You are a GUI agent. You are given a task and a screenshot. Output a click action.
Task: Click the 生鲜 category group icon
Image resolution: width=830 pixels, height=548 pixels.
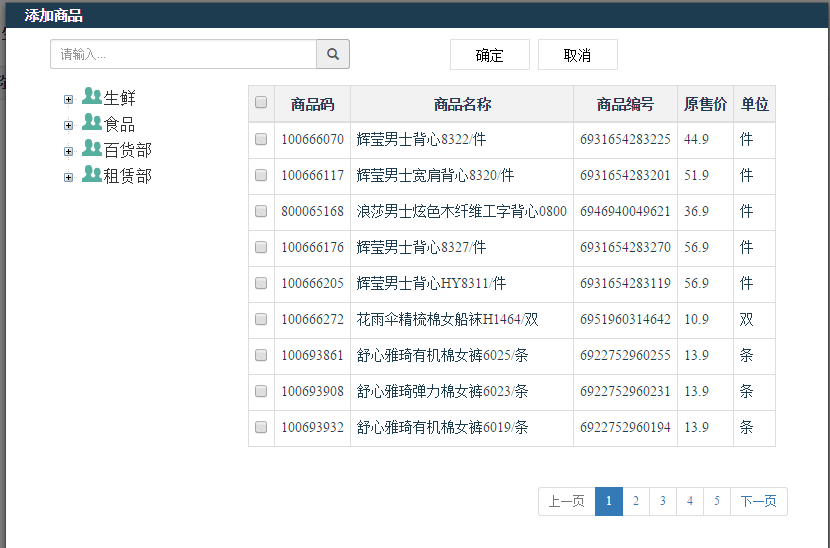click(92, 96)
